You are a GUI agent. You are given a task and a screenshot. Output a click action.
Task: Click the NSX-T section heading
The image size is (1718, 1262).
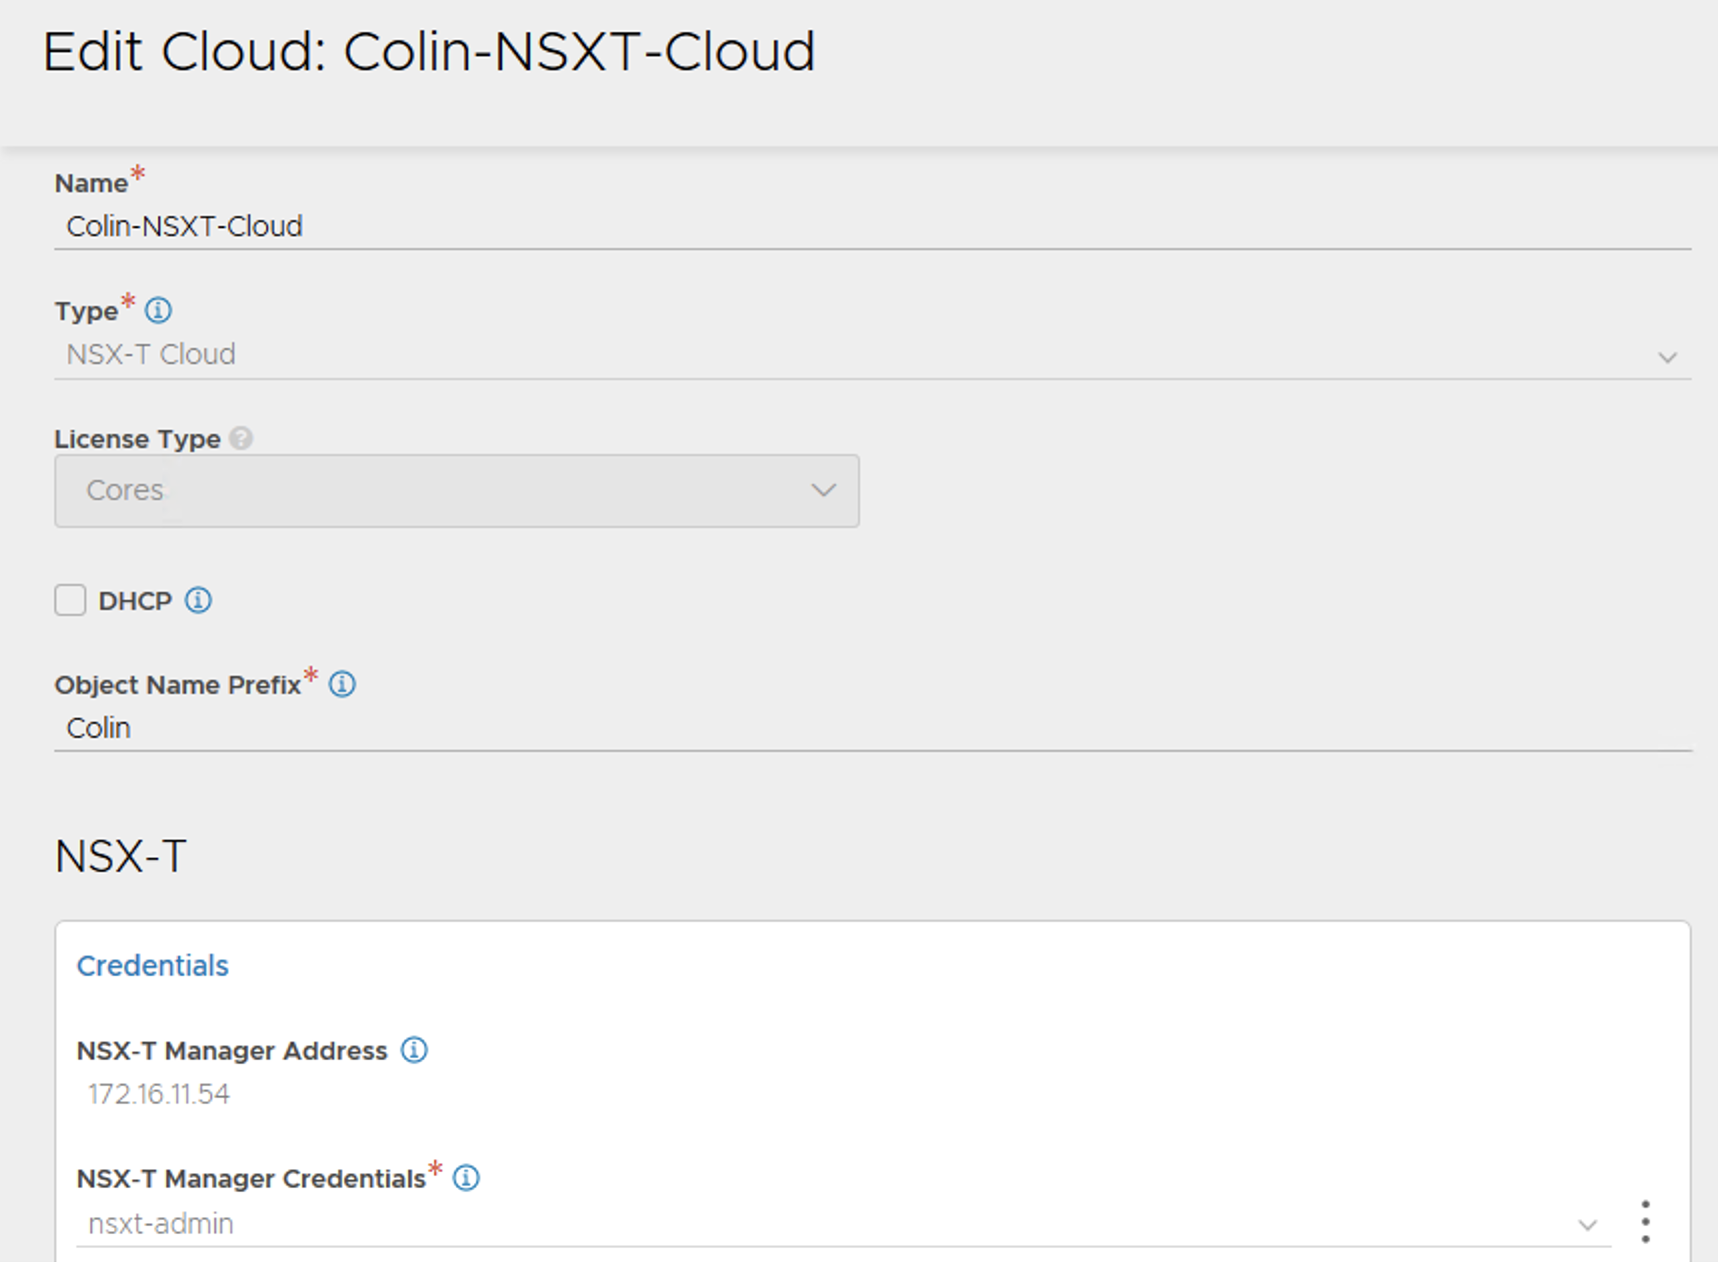(x=121, y=857)
